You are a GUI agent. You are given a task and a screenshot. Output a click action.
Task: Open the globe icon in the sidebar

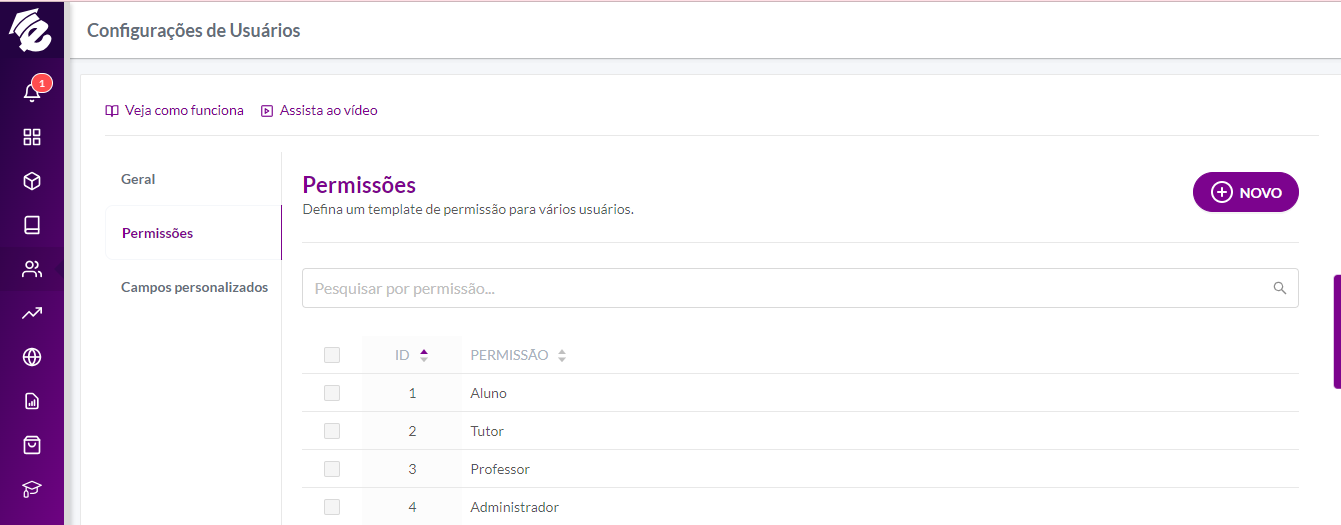point(32,357)
